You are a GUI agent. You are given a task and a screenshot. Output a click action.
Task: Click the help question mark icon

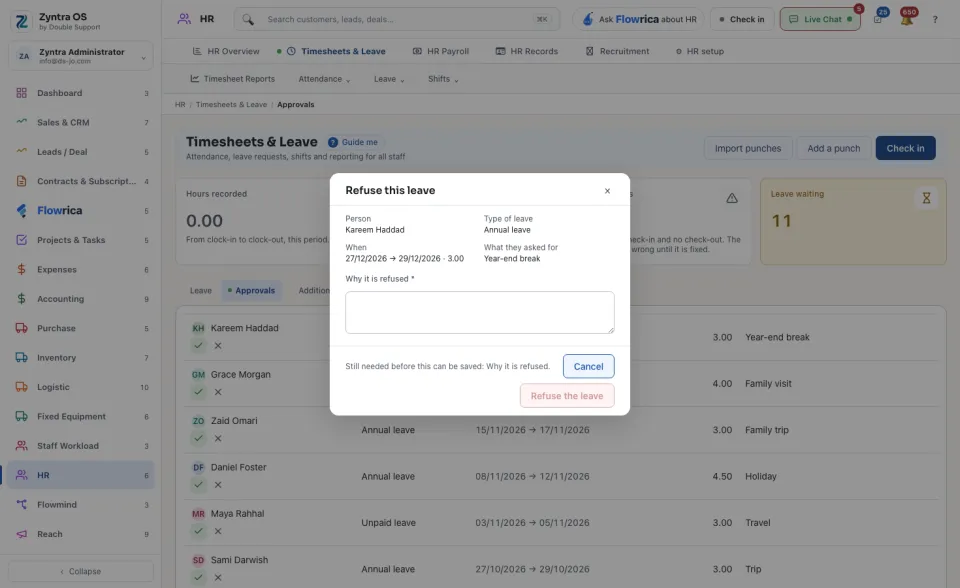935,20
